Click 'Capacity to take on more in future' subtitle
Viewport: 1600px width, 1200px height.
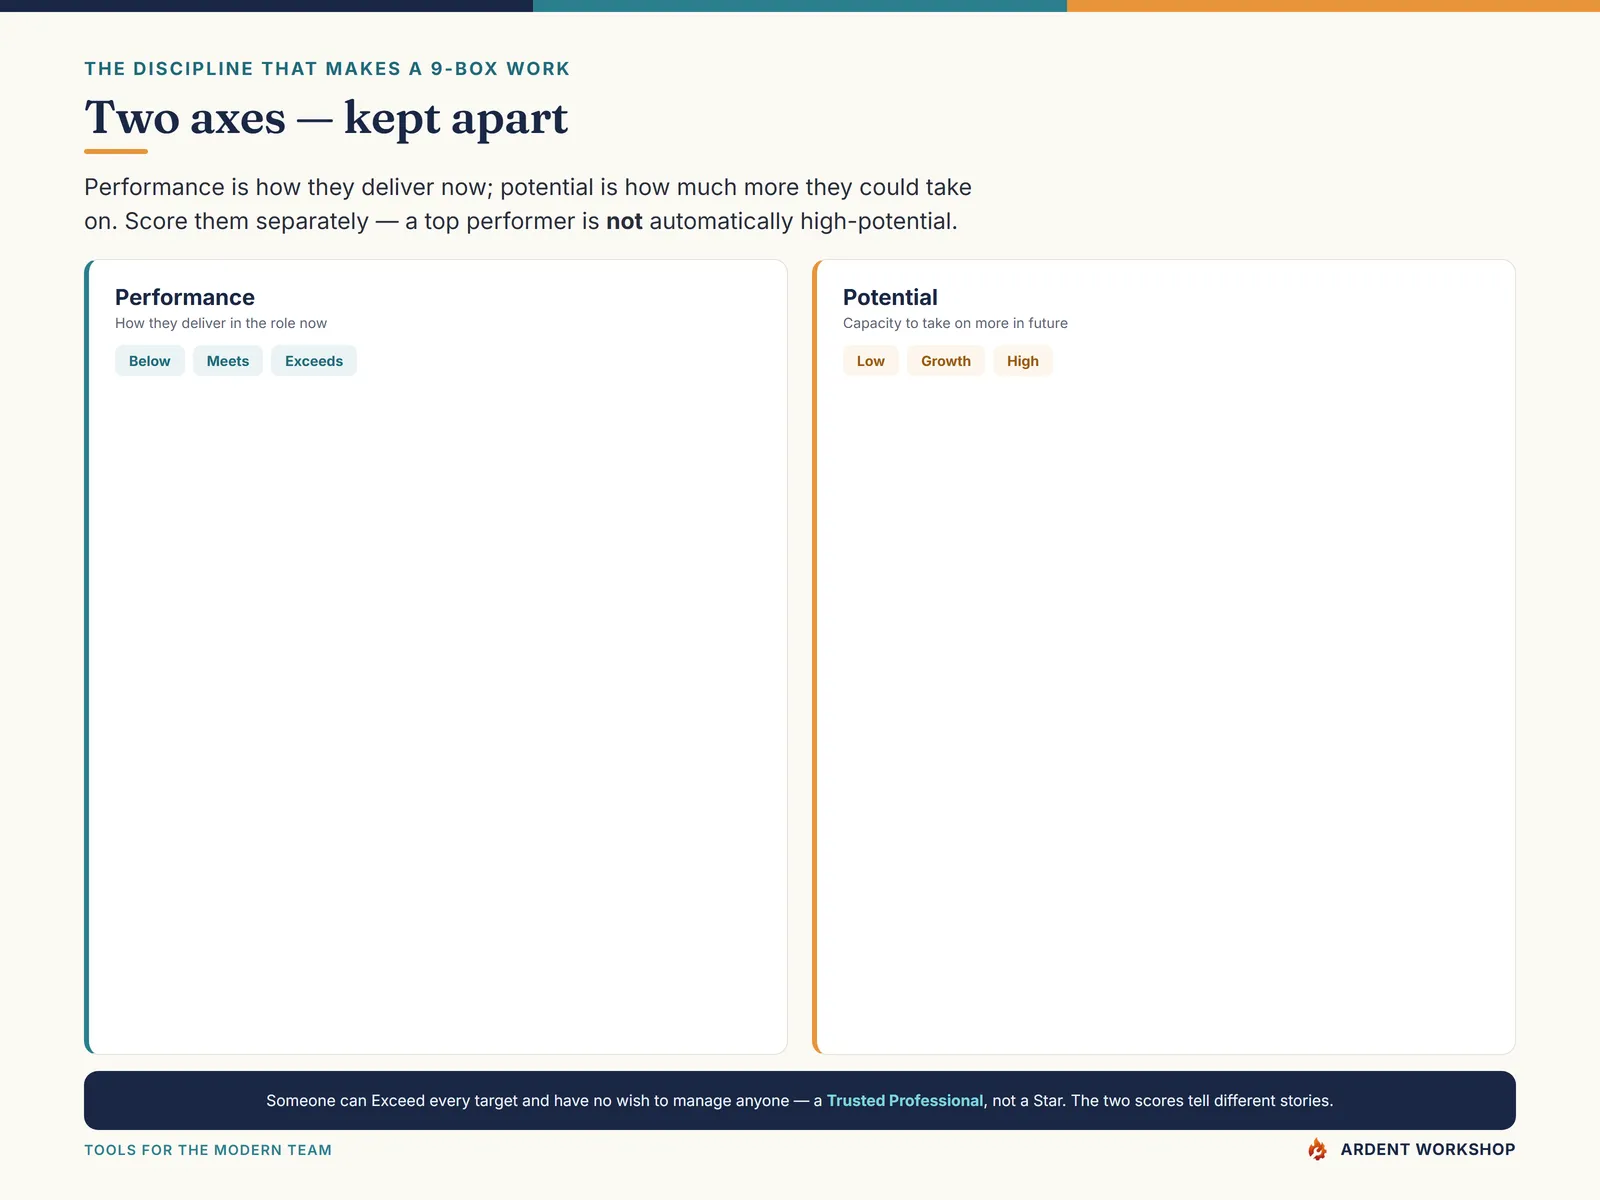[955, 323]
